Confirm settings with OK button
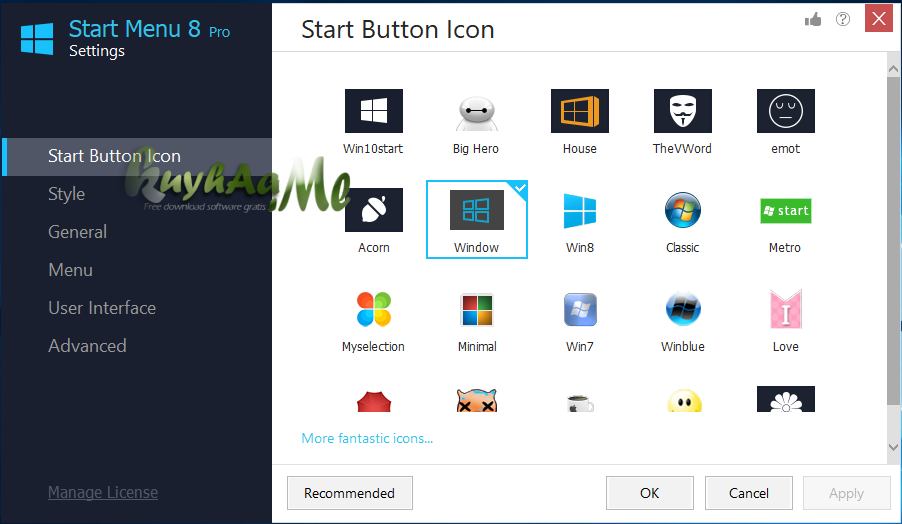 point(649,493)
